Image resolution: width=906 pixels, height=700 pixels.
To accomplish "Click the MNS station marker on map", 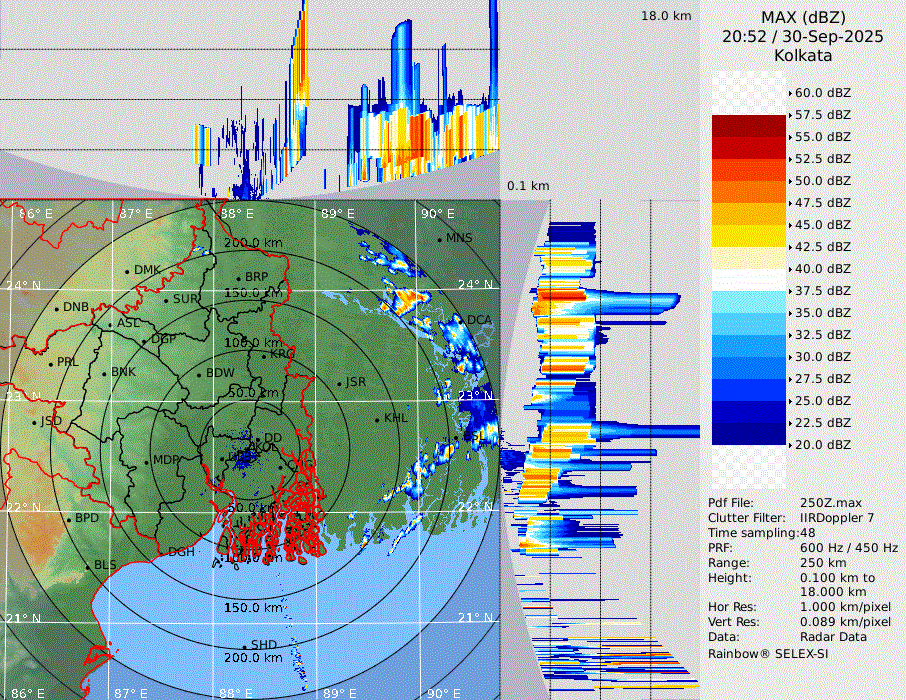I will click(x=440, y=239).
